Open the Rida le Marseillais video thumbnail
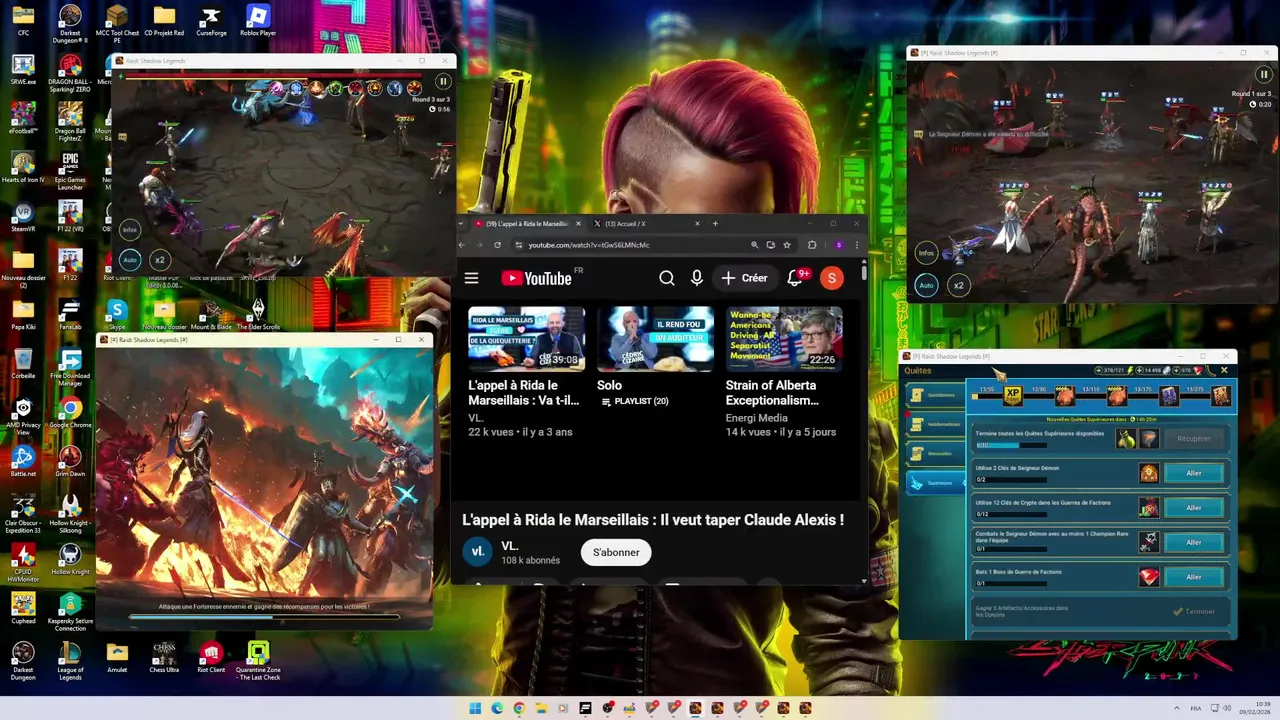 (x=526, y=338)
